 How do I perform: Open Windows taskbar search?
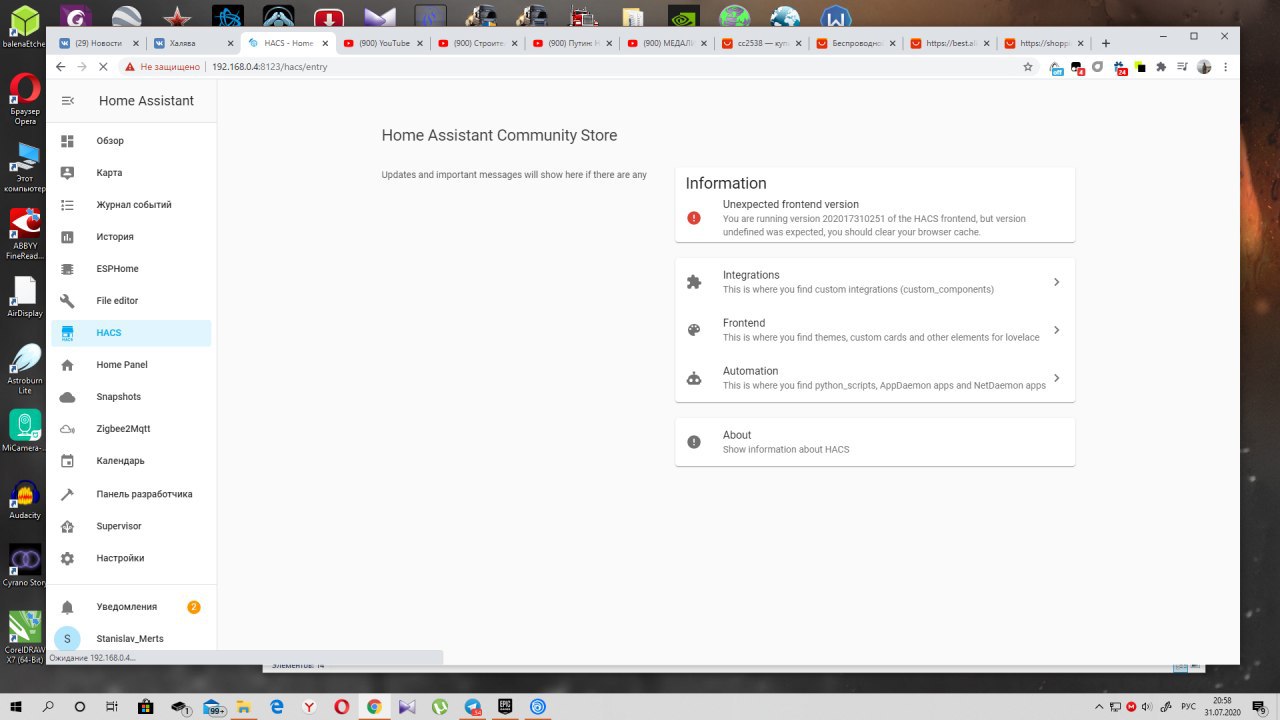49,706
